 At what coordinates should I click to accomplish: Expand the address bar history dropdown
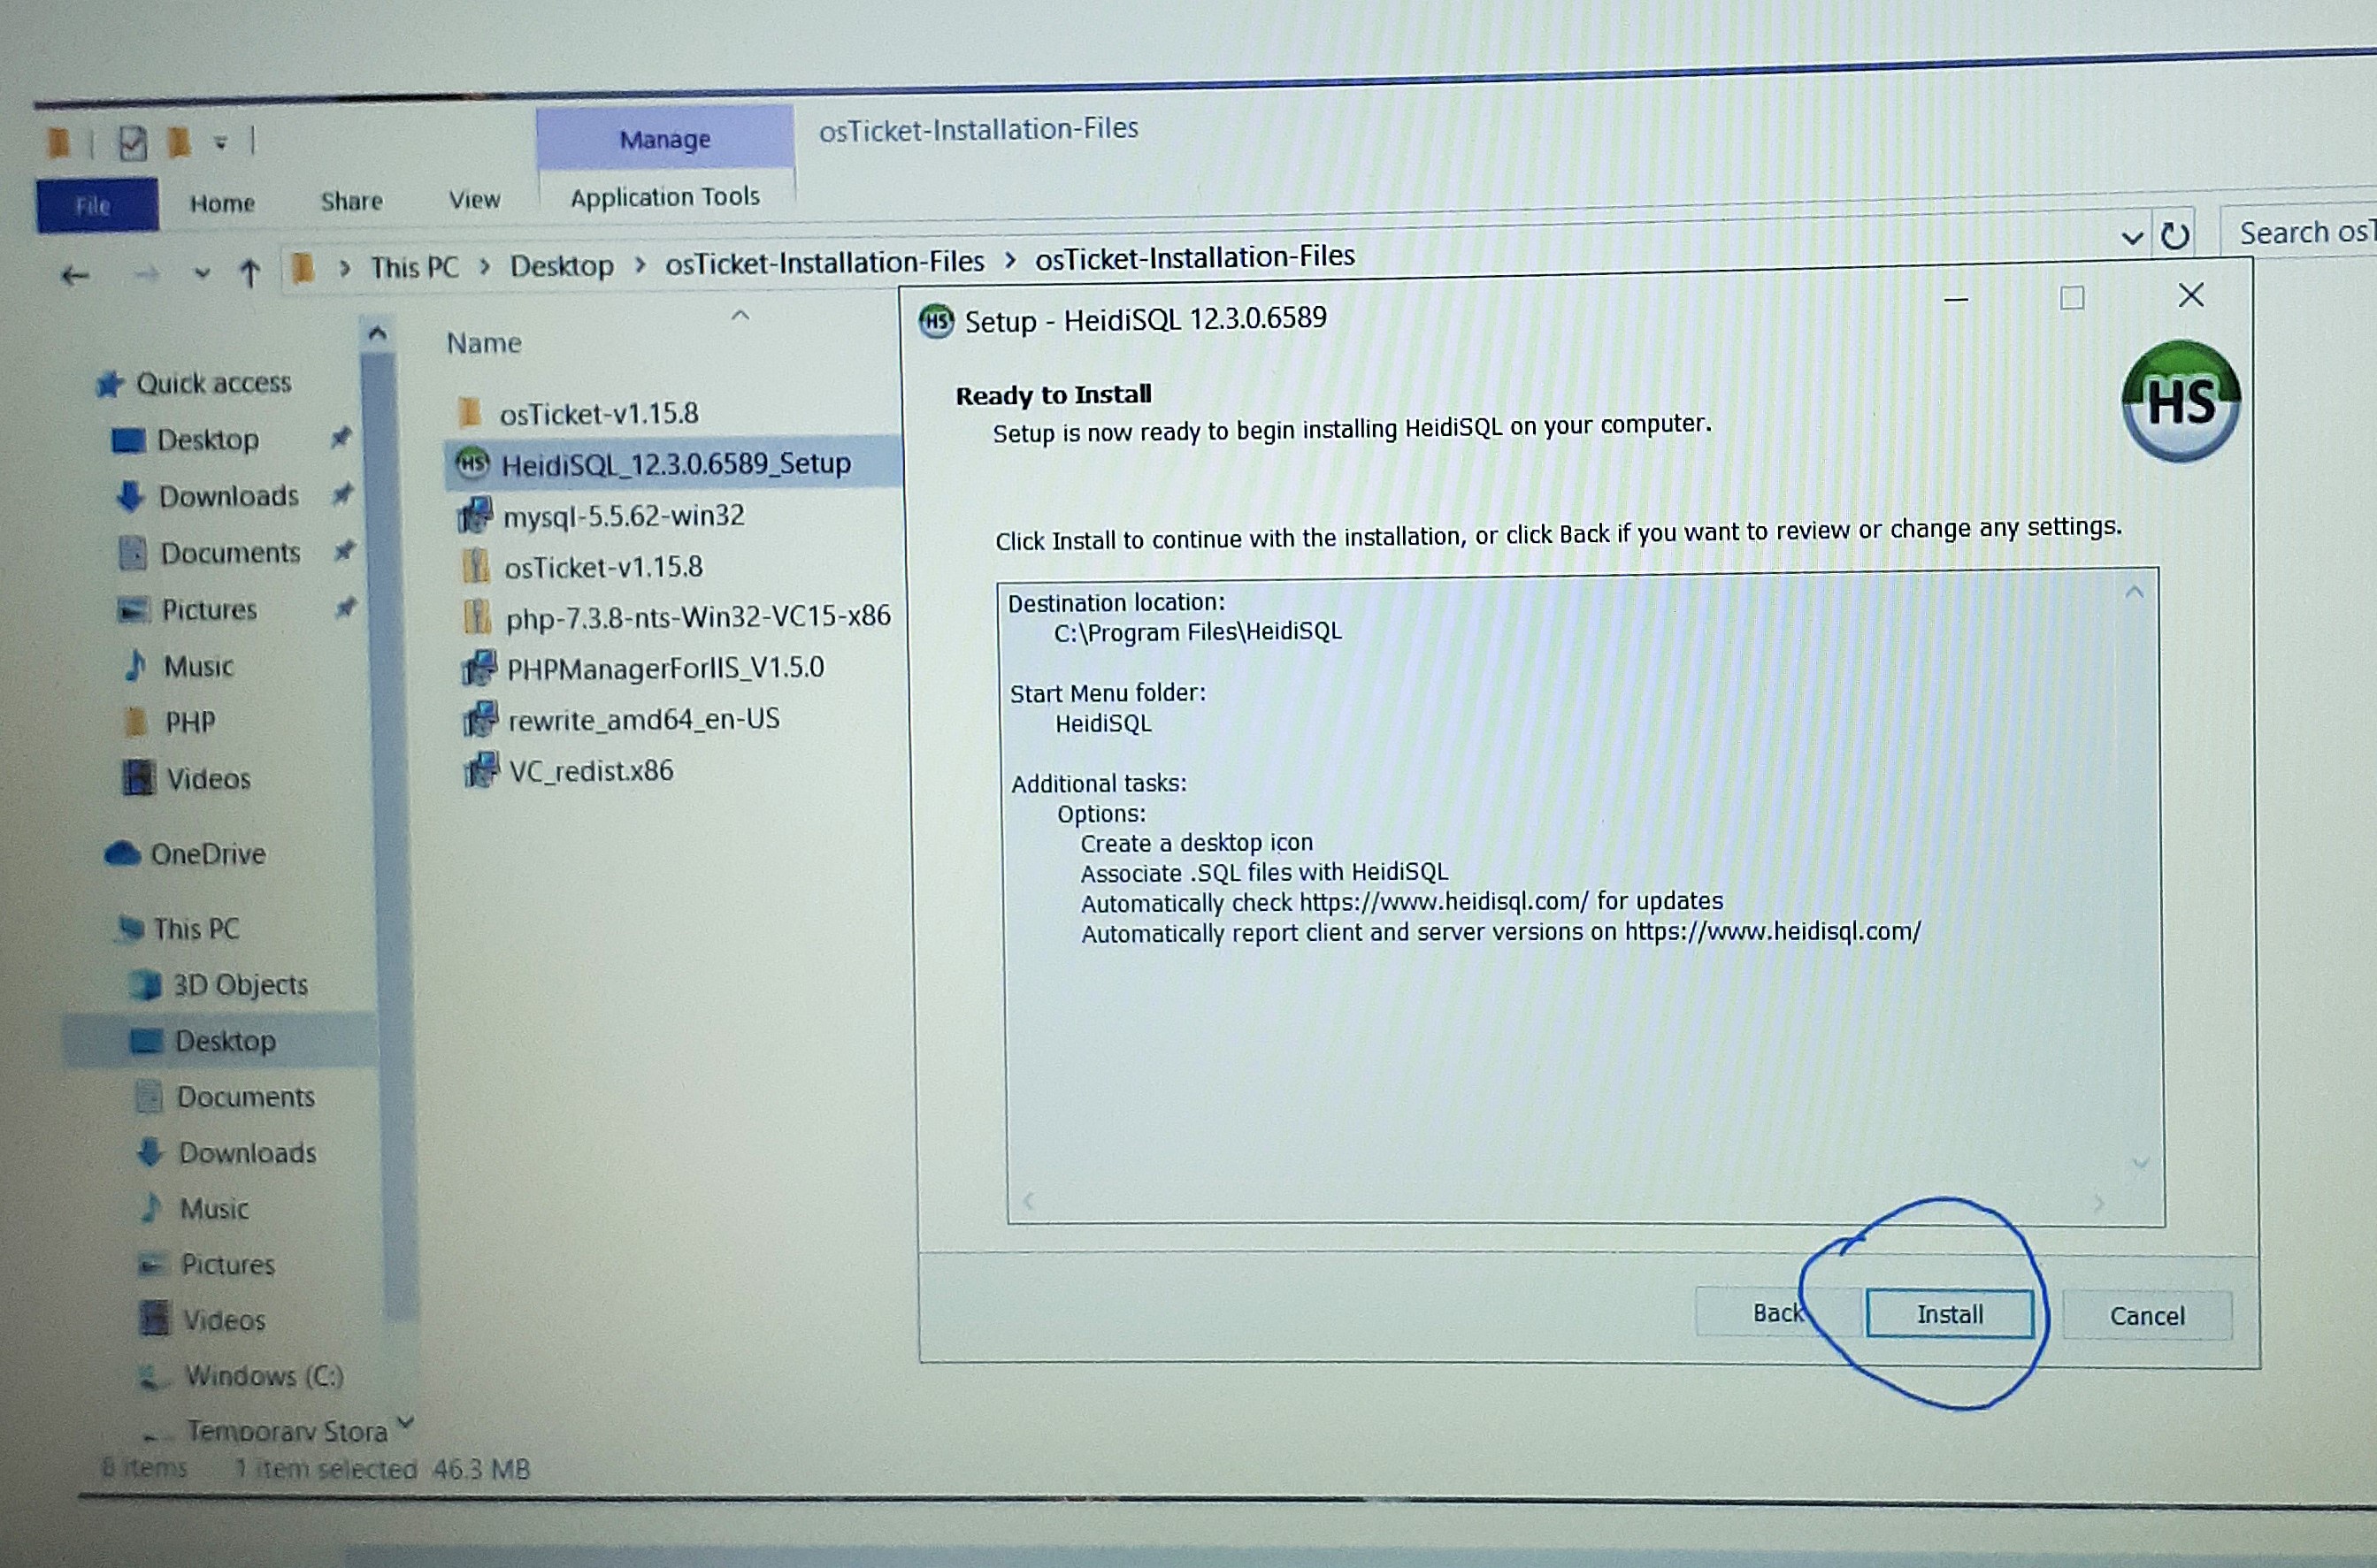point(2132,238)
